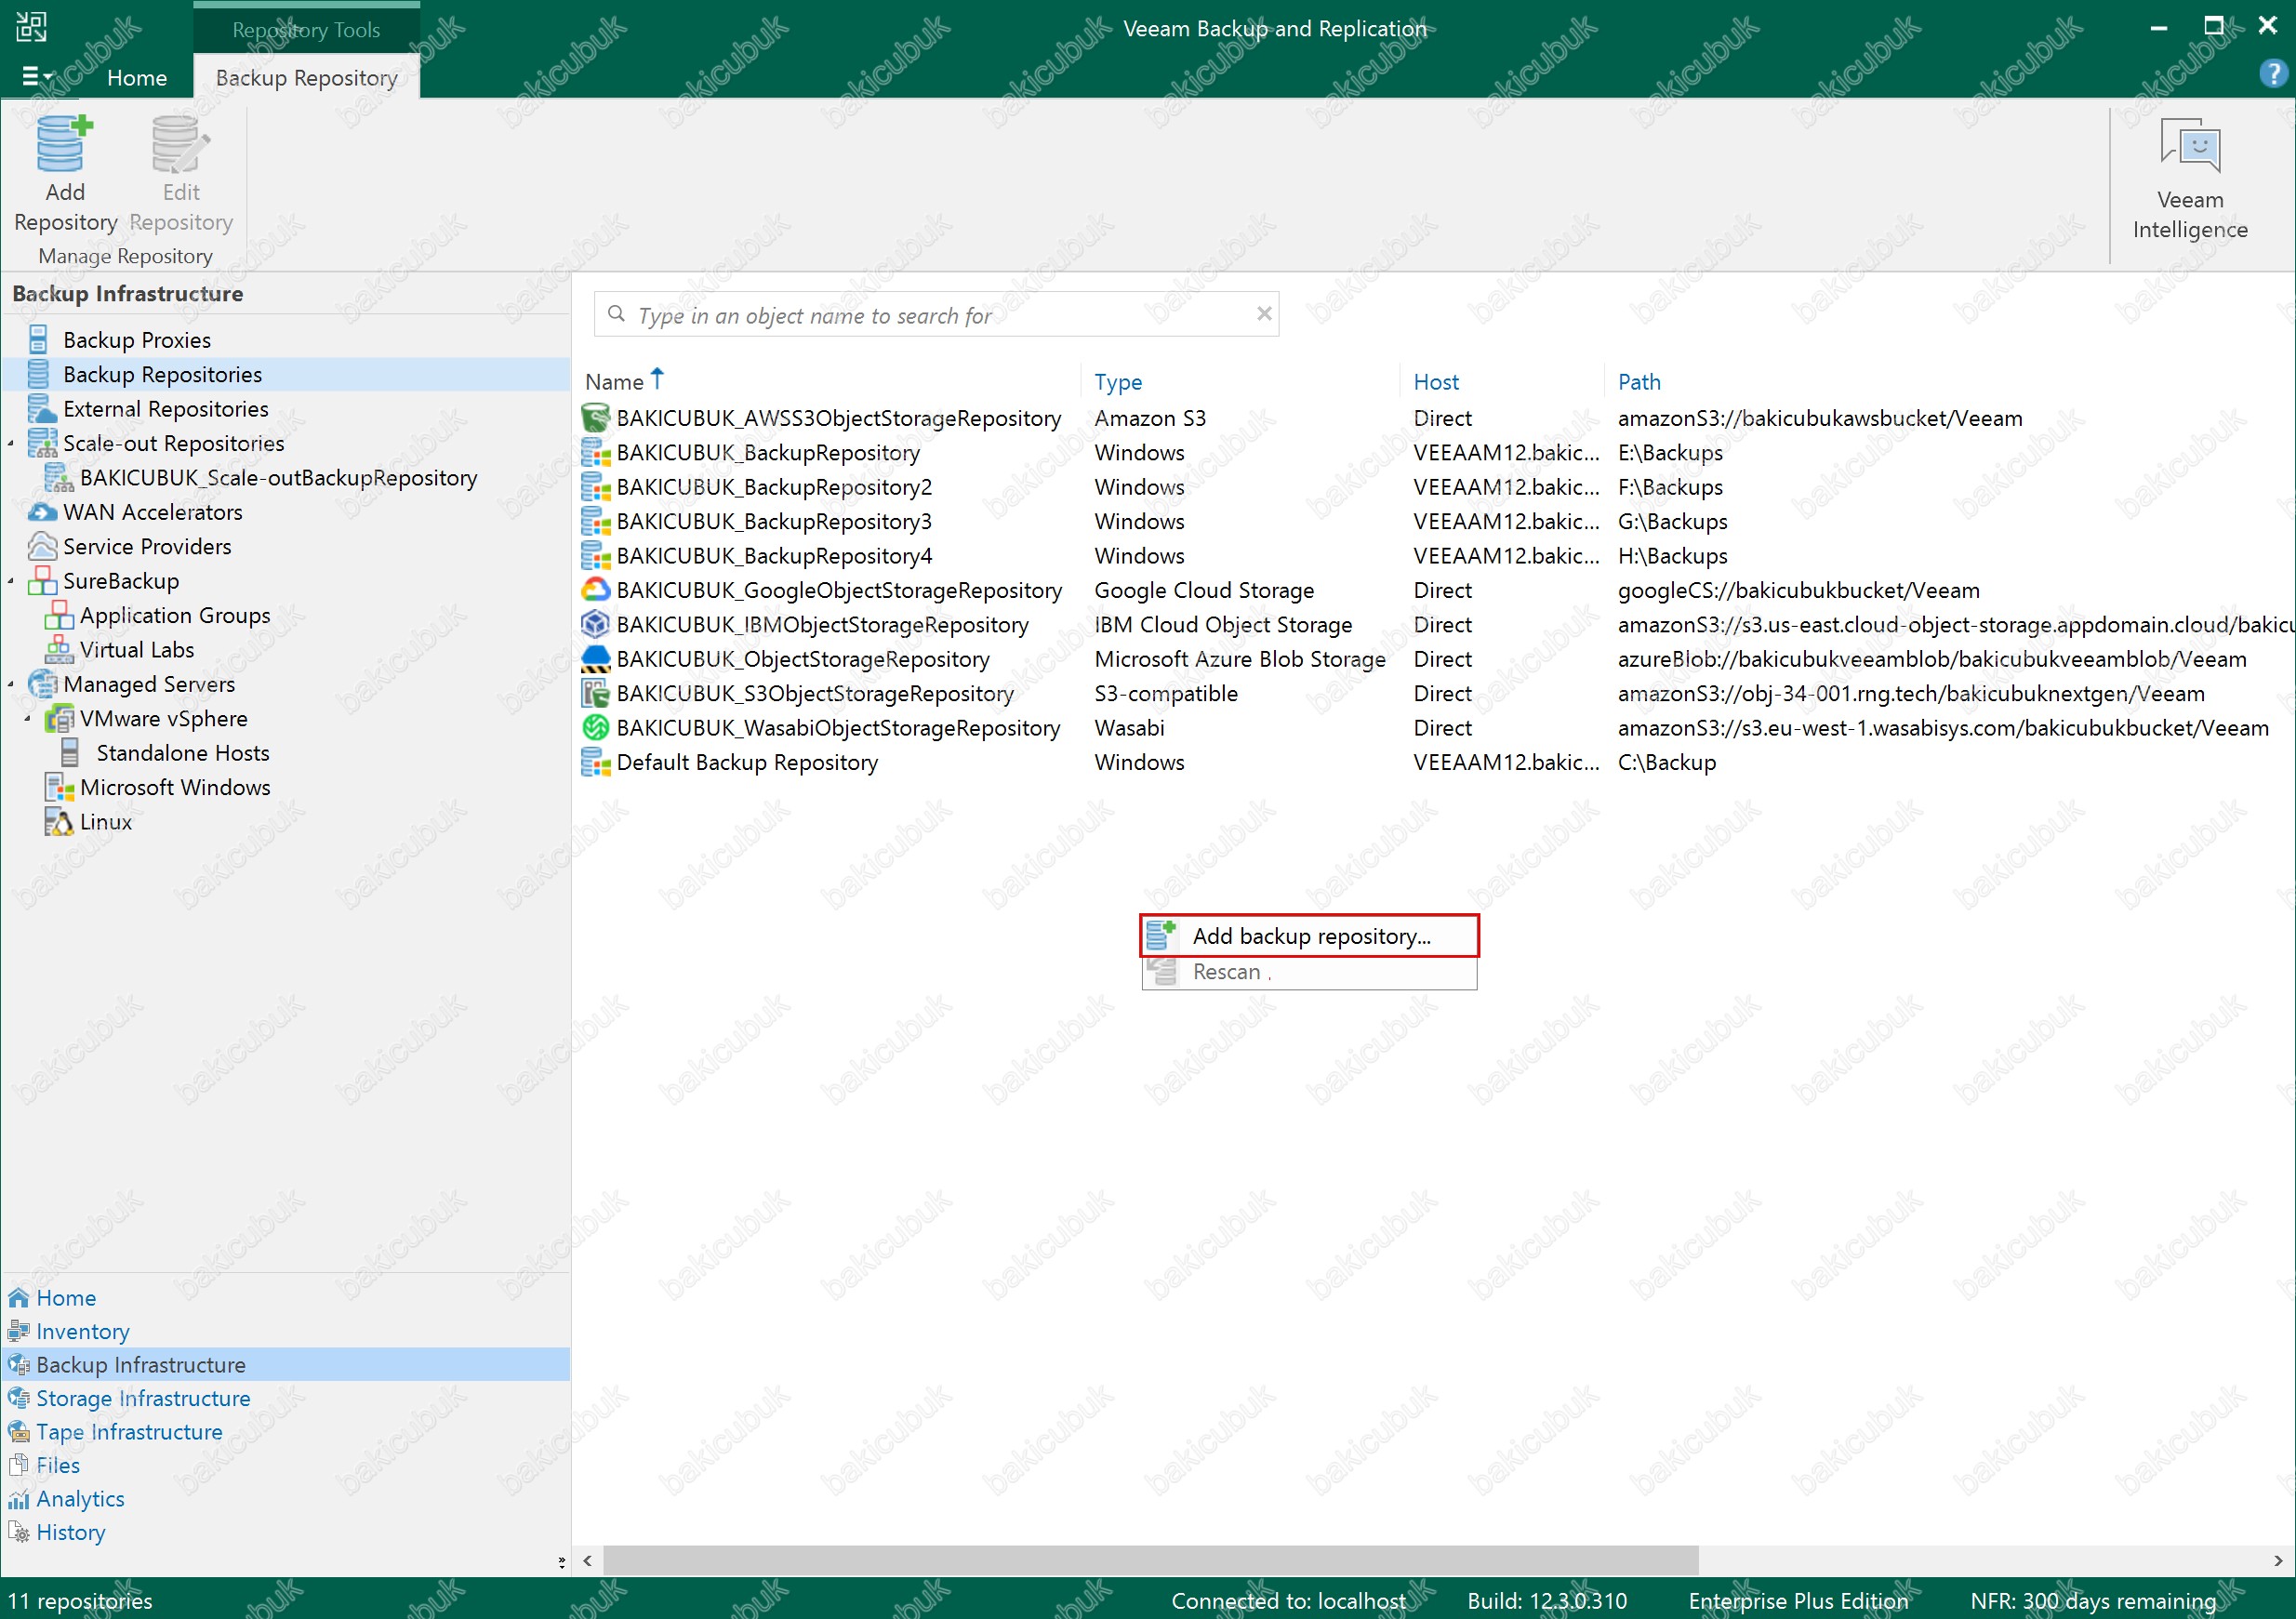Image resolution: width=2296 pixels, height=1619 pixels.
Task: Open the Tape Infrastructure view
Action: (129, 1431)
